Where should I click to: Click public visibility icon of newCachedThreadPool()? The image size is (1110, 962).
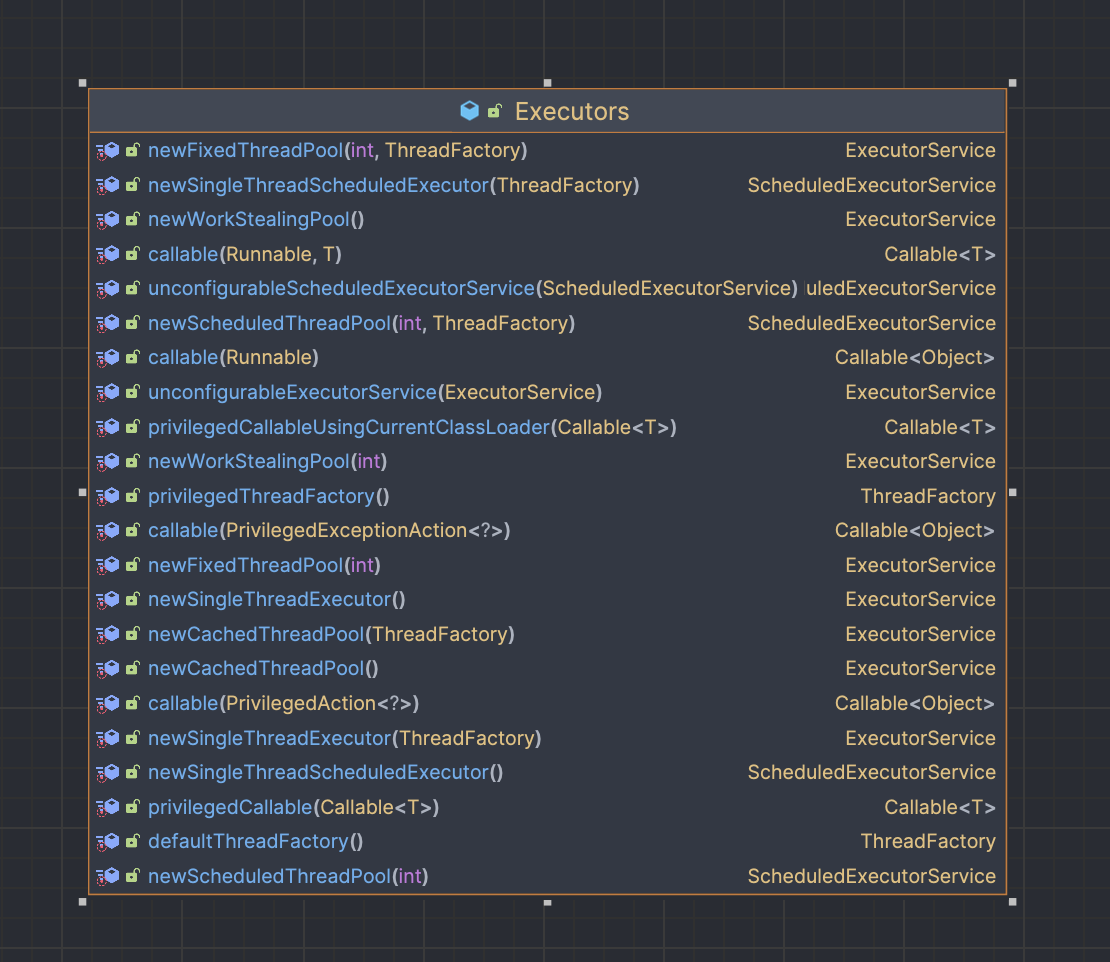[132, 668]
